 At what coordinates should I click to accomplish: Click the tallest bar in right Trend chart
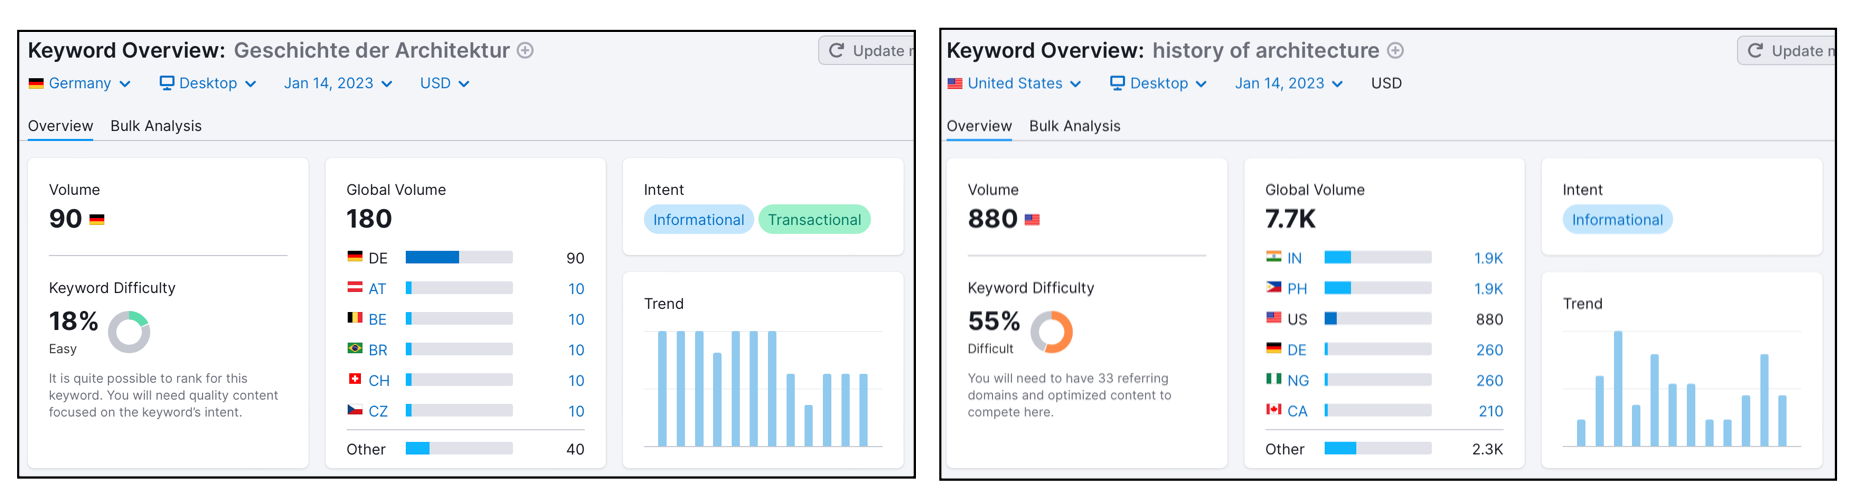[x=1618, y=388]
